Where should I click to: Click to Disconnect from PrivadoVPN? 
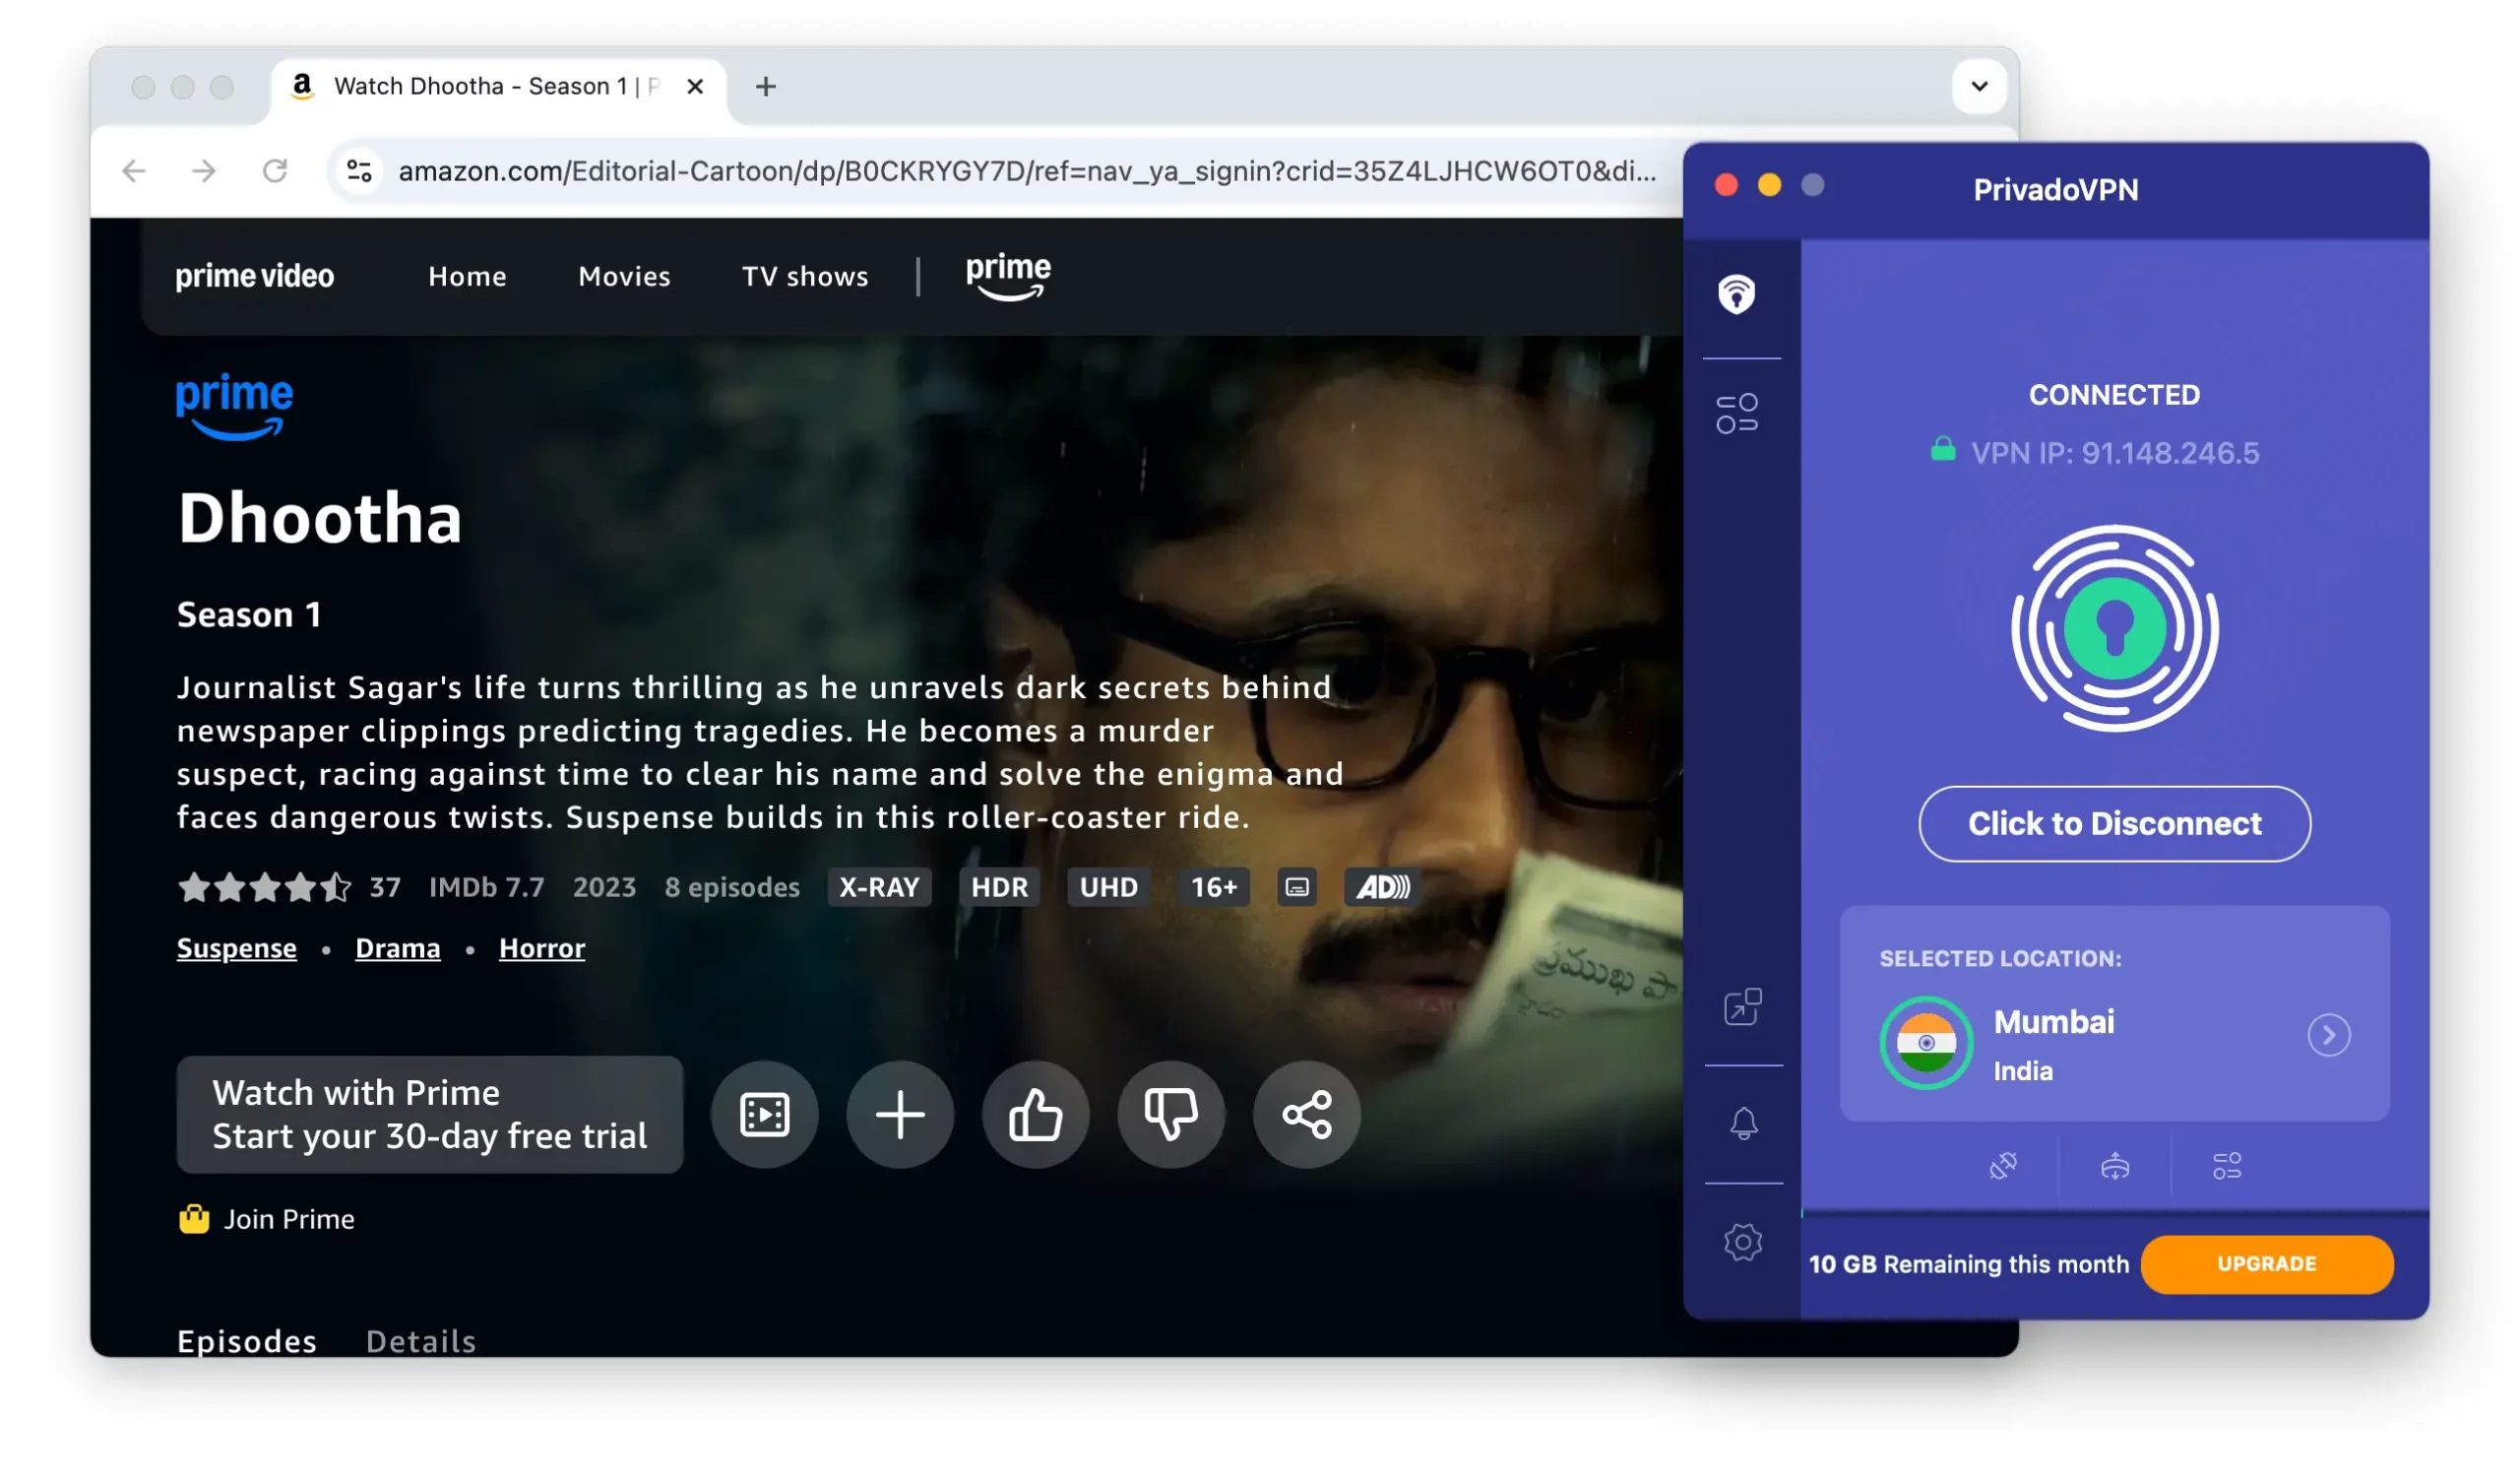click(2113, 822)
